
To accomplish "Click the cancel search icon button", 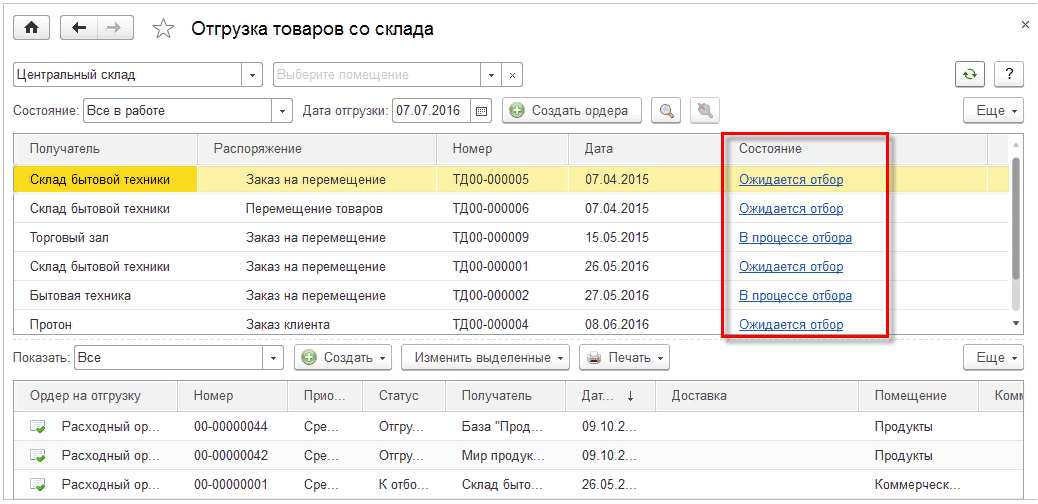I will click(705, 110).
